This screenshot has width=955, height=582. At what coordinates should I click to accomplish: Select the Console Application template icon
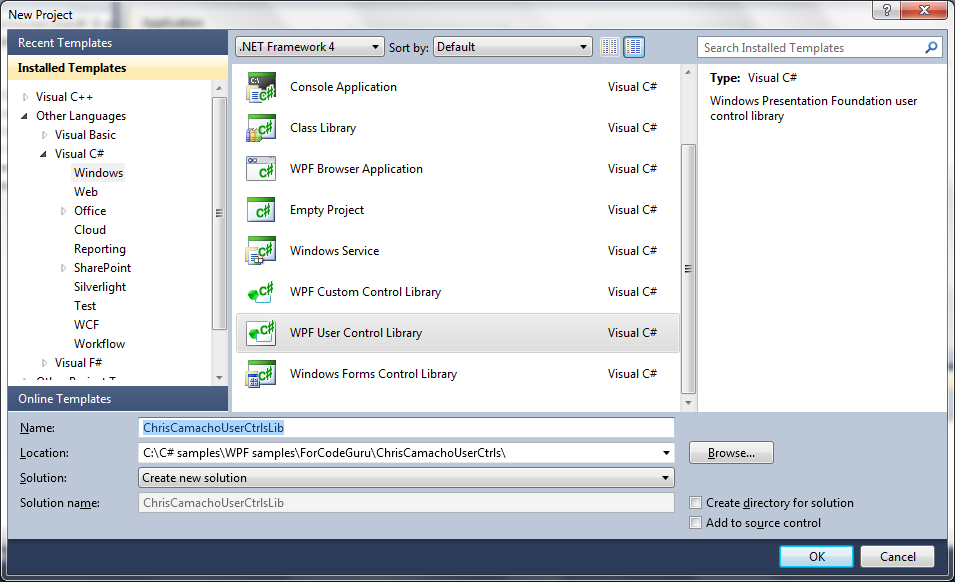coord(261,88)
